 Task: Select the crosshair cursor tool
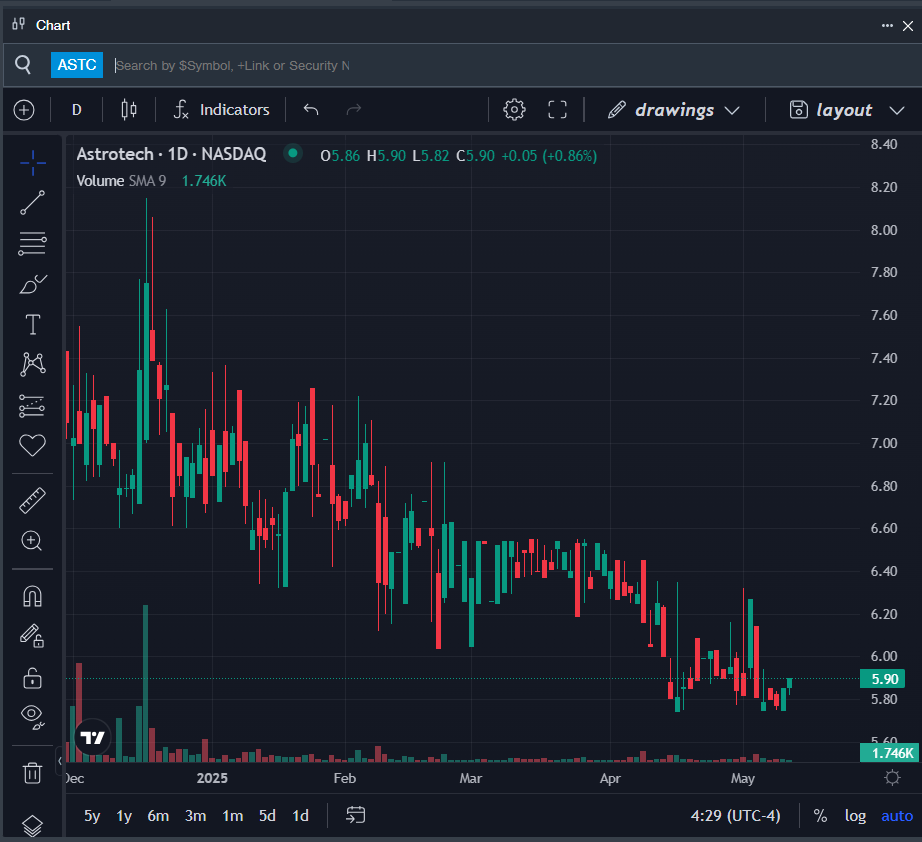32,163
